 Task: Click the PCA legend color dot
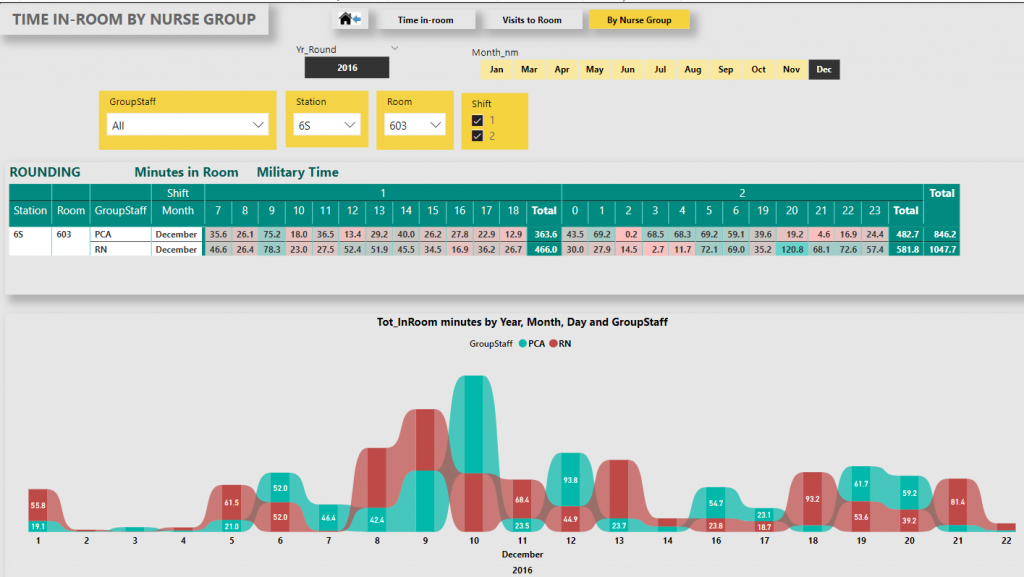(522, 343)
